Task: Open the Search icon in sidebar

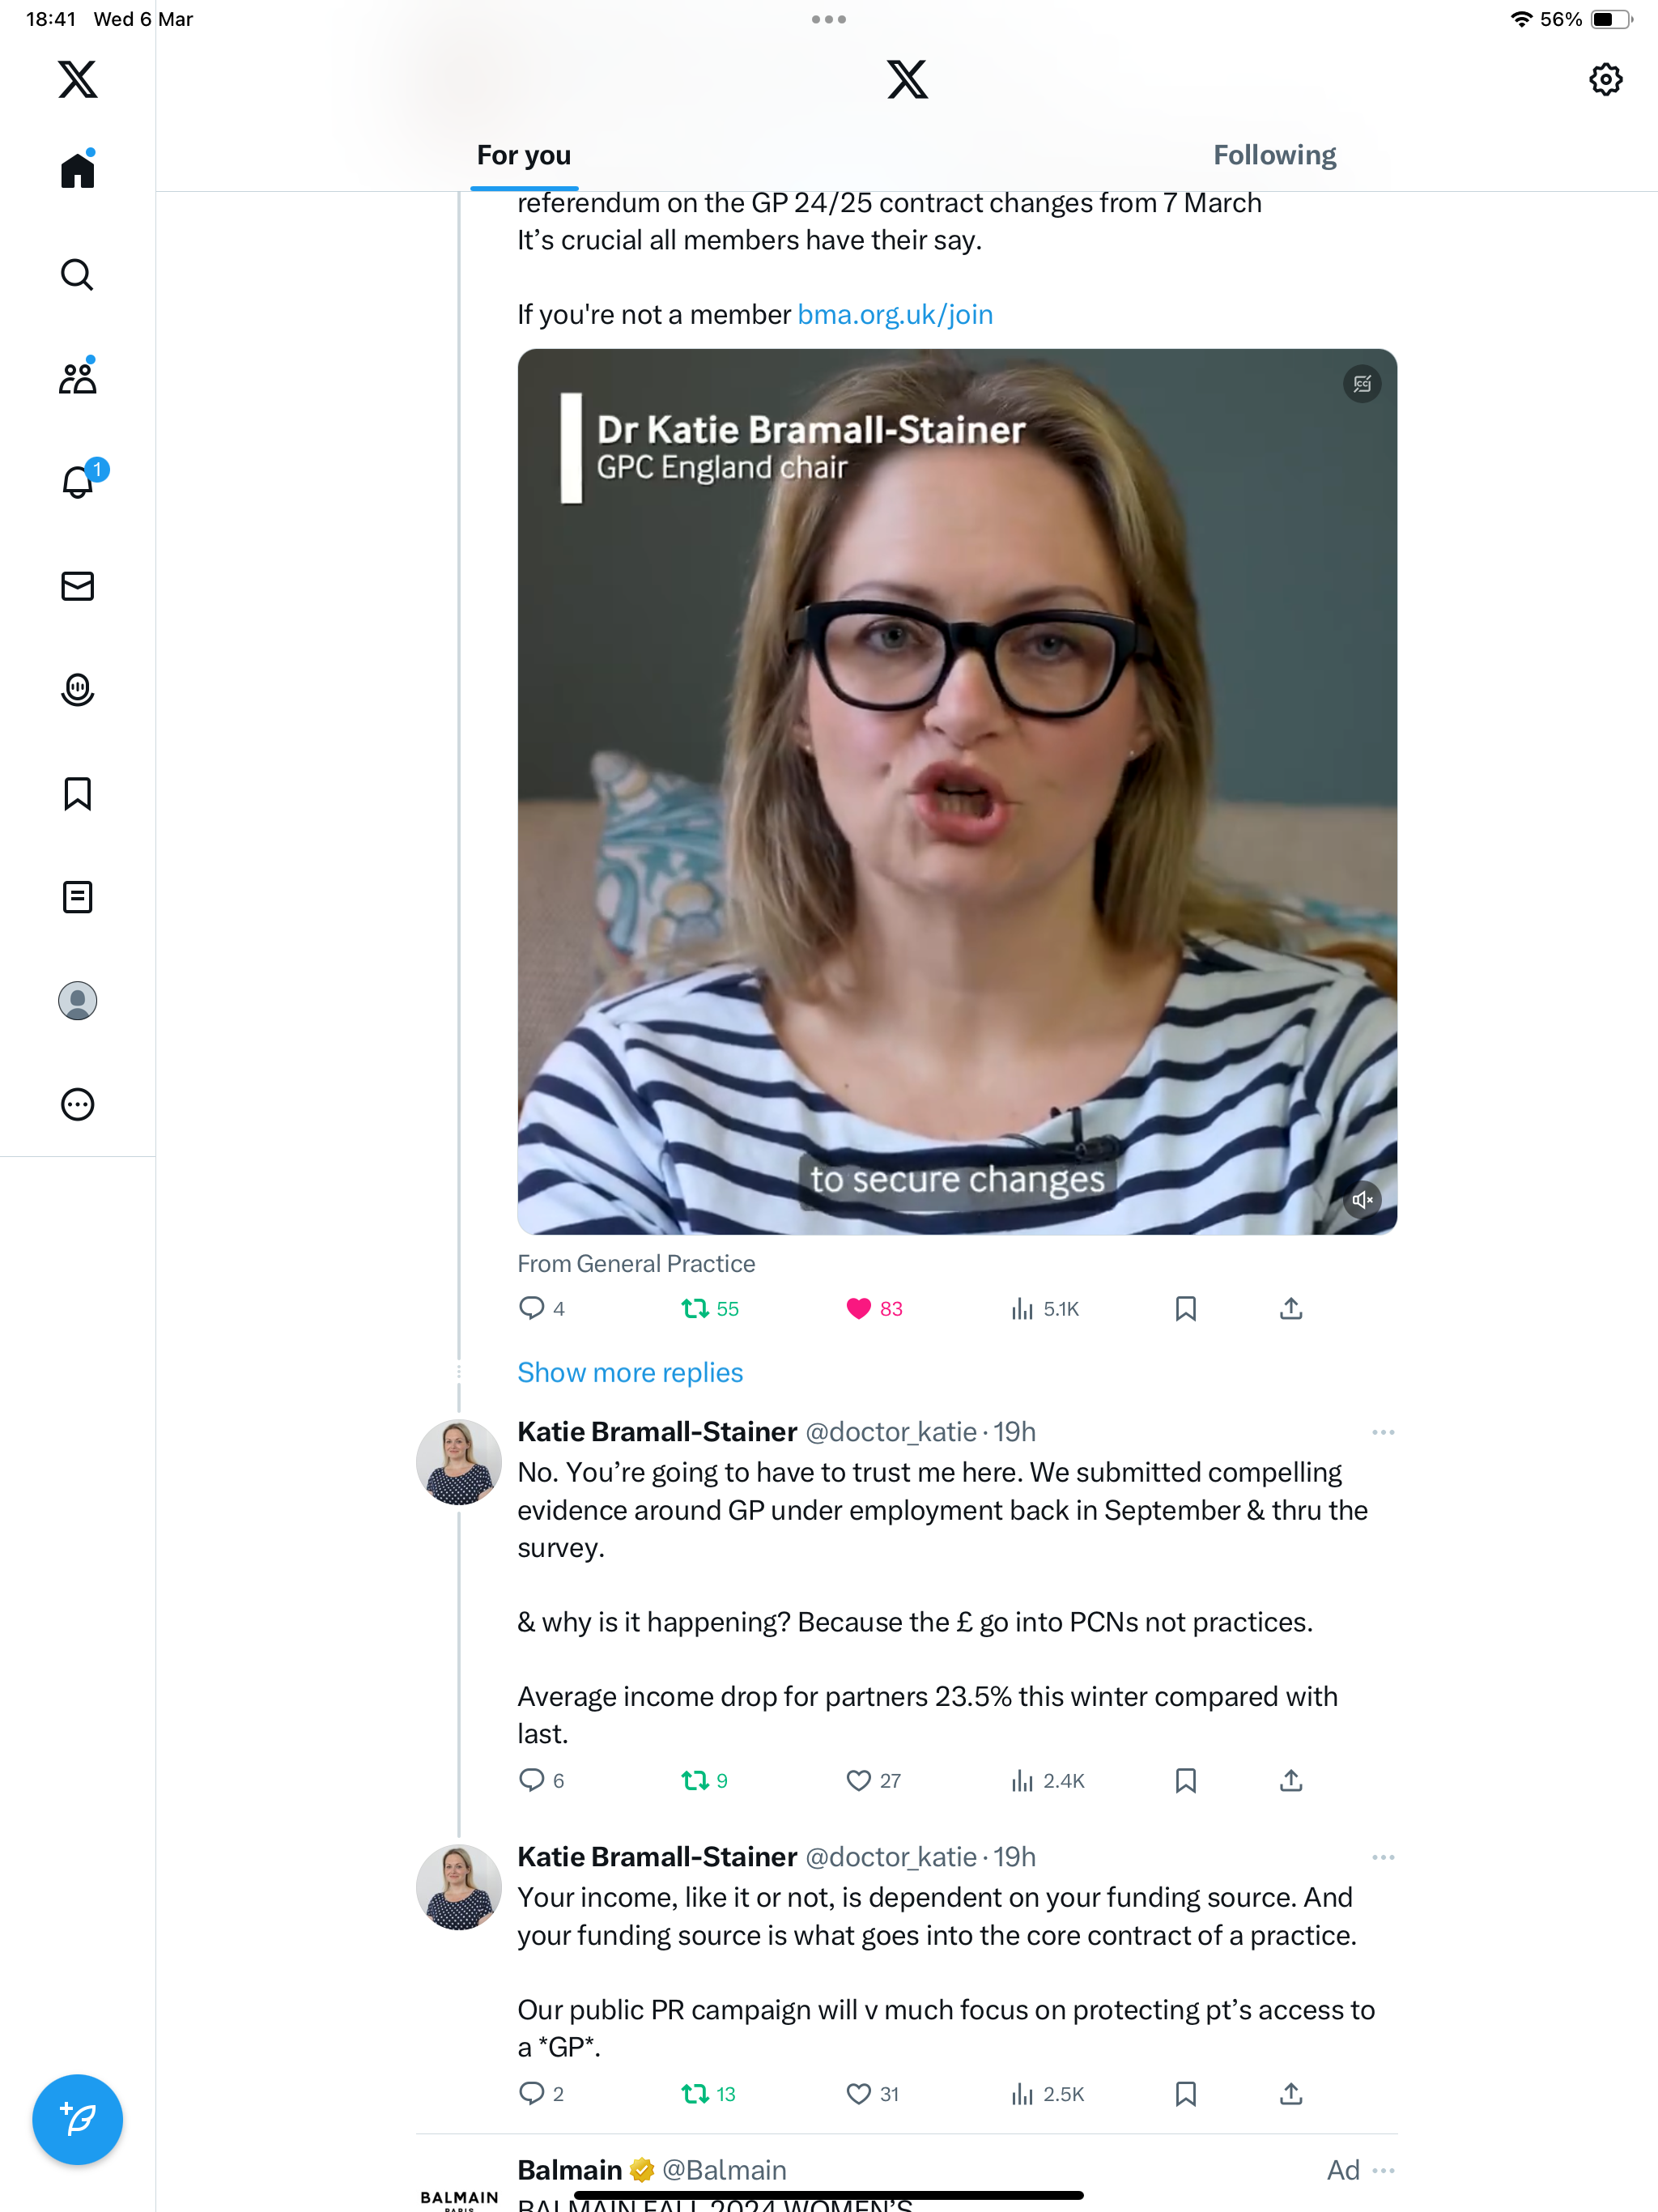Action: (x=77, y=274)
